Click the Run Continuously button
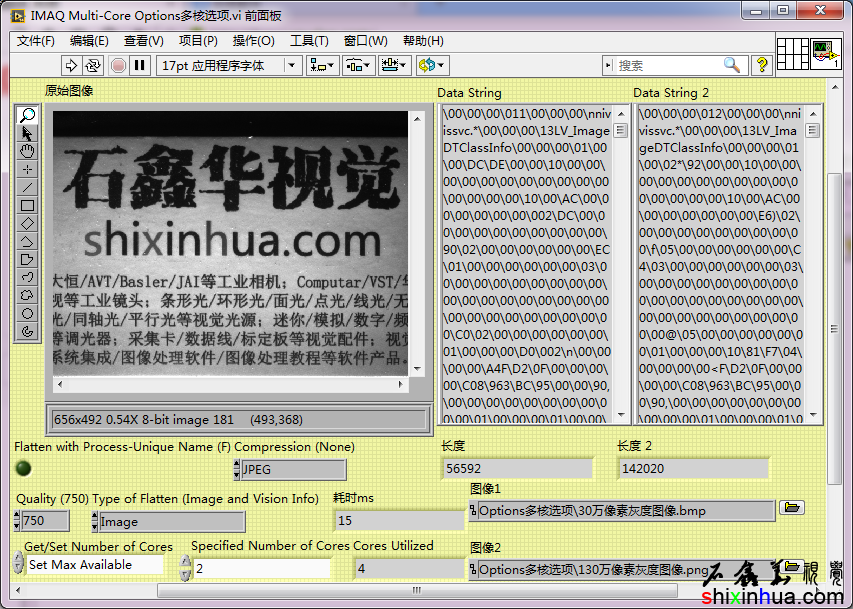The height and width of the screenshot is (609, 853). (93, 65)
